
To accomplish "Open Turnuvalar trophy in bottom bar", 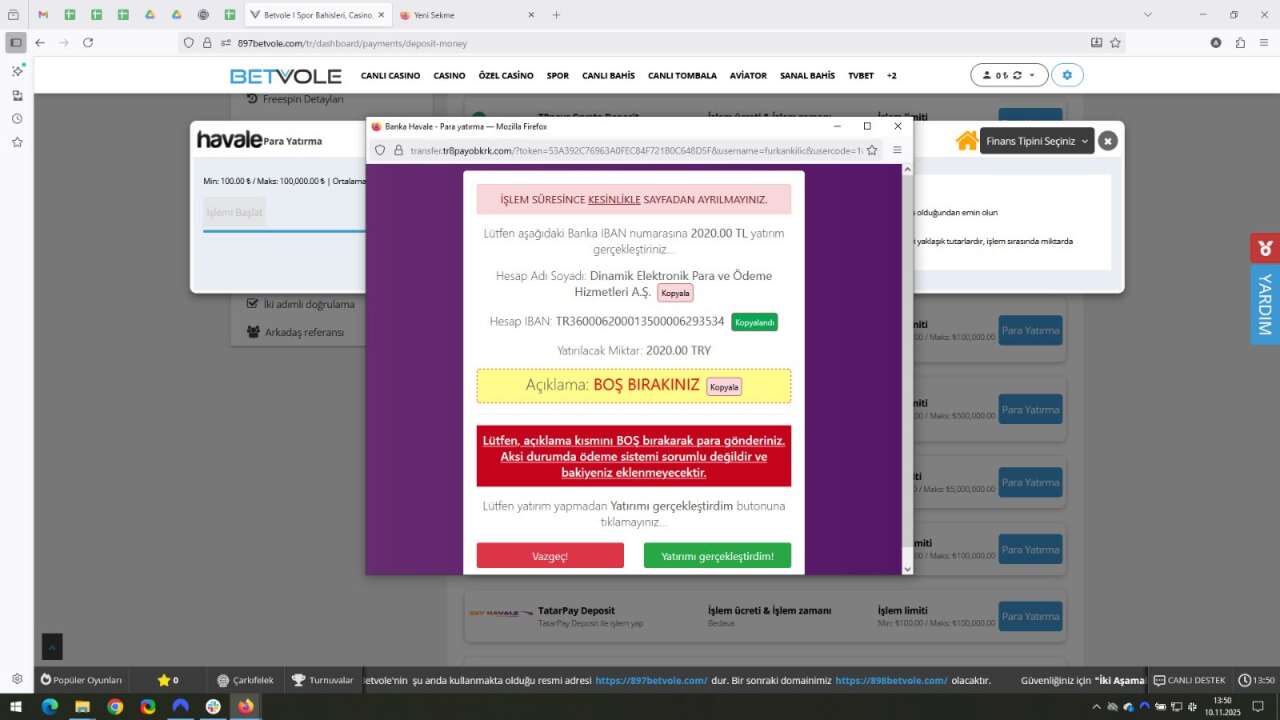I will [322, 680].
